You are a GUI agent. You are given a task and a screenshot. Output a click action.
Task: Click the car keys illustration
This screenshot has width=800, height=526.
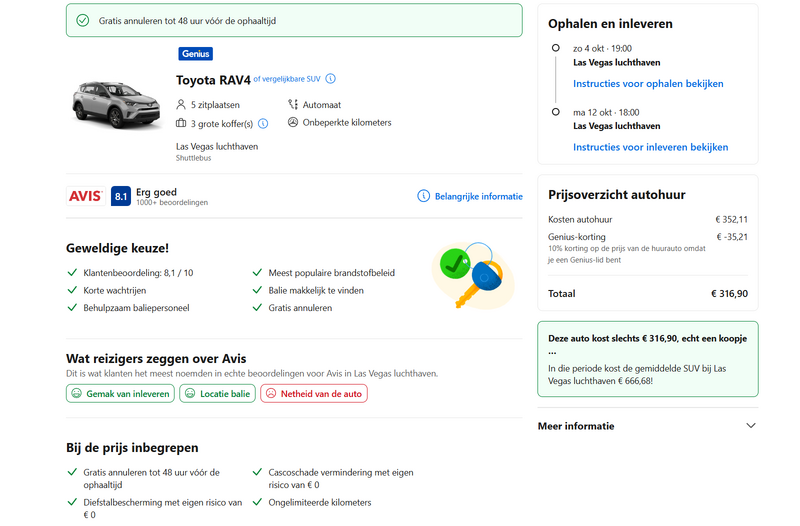[x=473, y=275]
